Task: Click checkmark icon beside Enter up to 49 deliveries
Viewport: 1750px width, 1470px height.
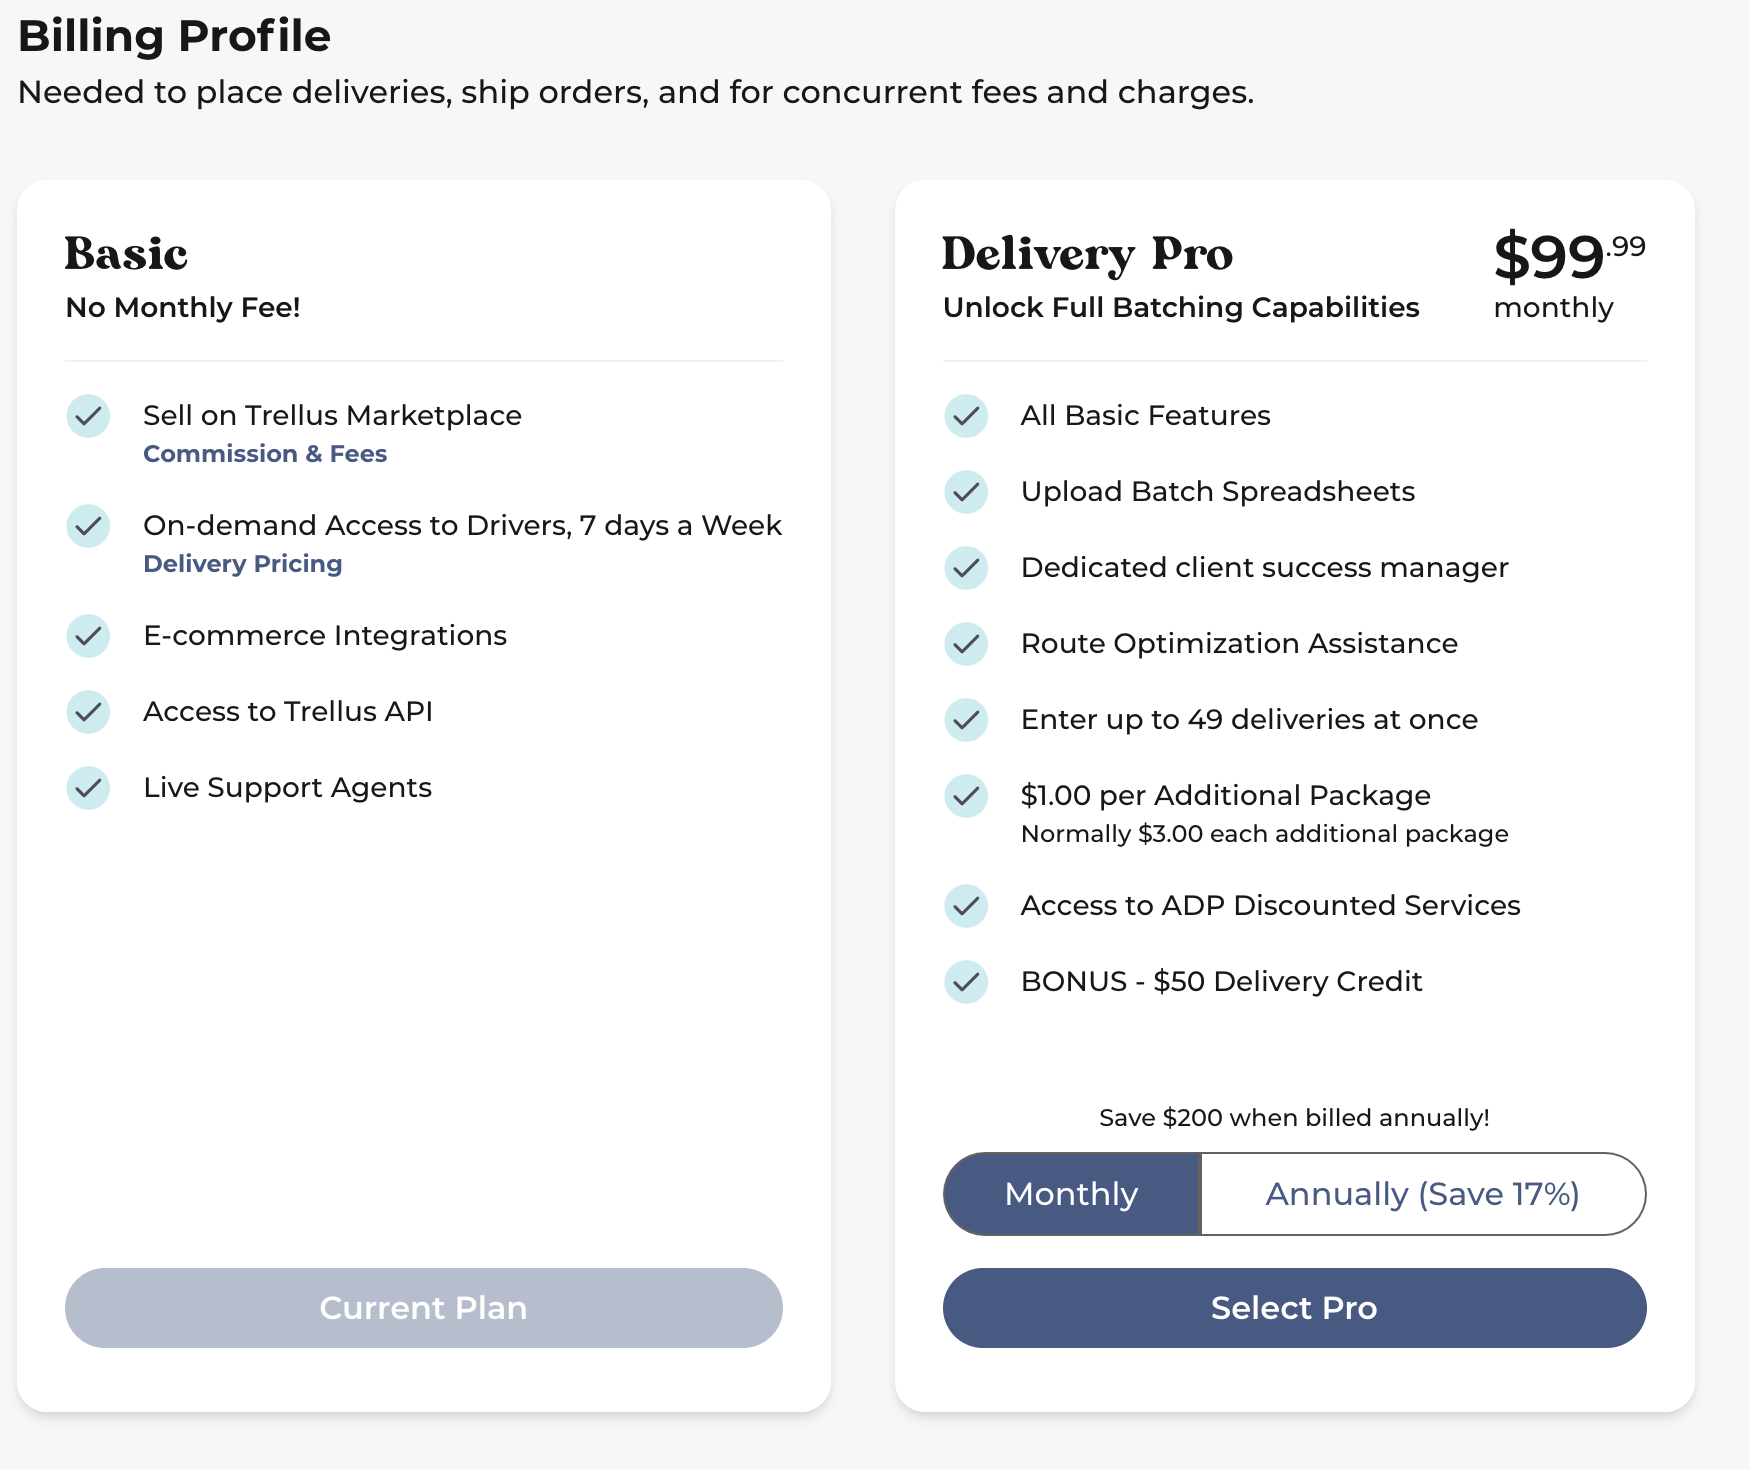Action: 966,720
